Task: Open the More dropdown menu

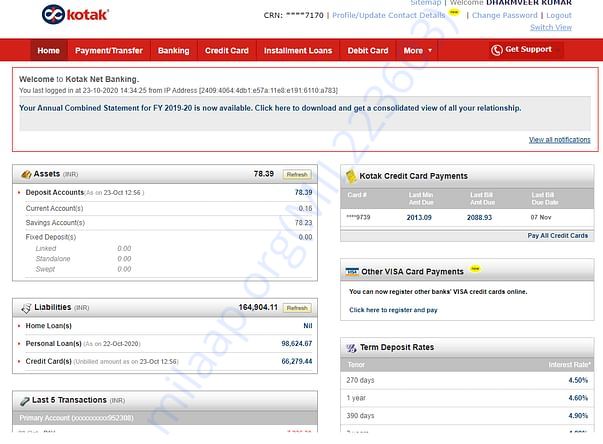Action: coord(417,50)
